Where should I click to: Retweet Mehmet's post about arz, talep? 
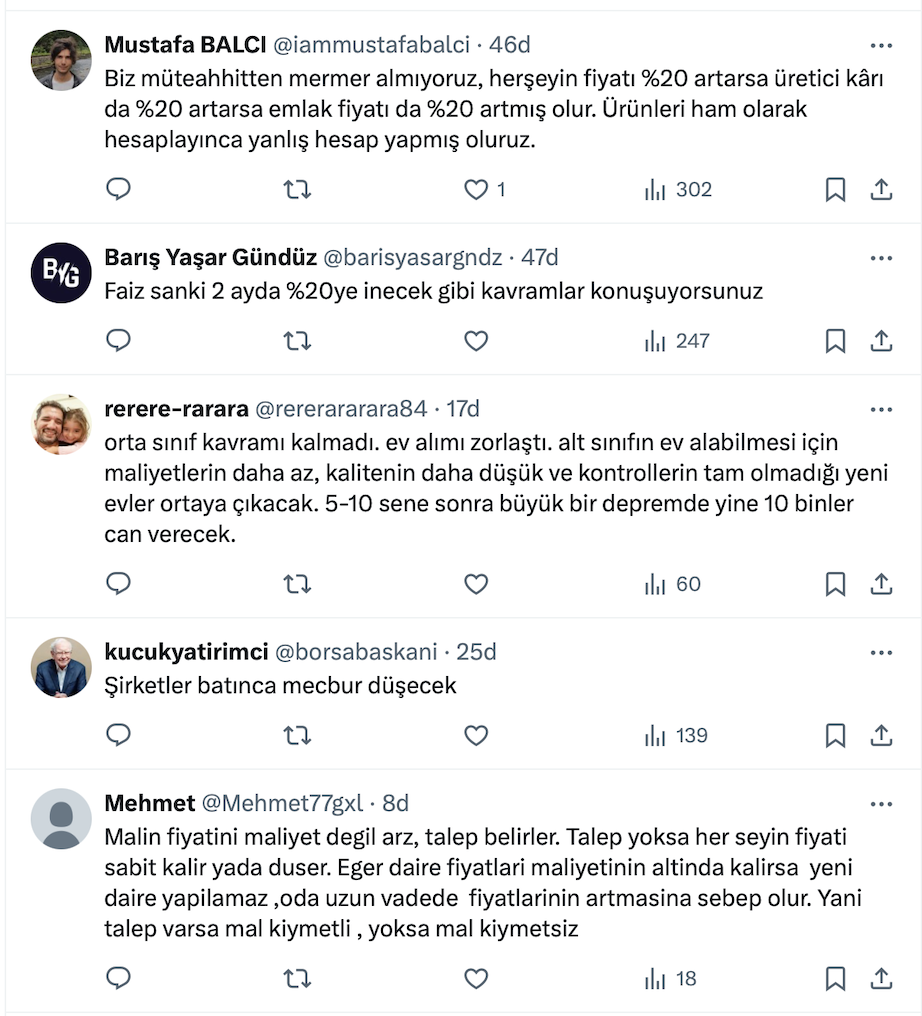pos(297,979)
